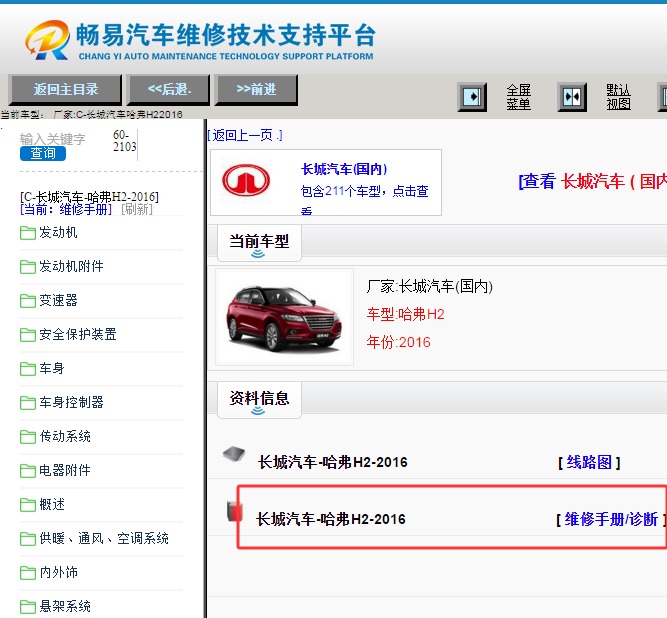Click folder icon beside 发动机
This screenshot has height=618, width=667.
pyautogui.click(x=28, y=233)
